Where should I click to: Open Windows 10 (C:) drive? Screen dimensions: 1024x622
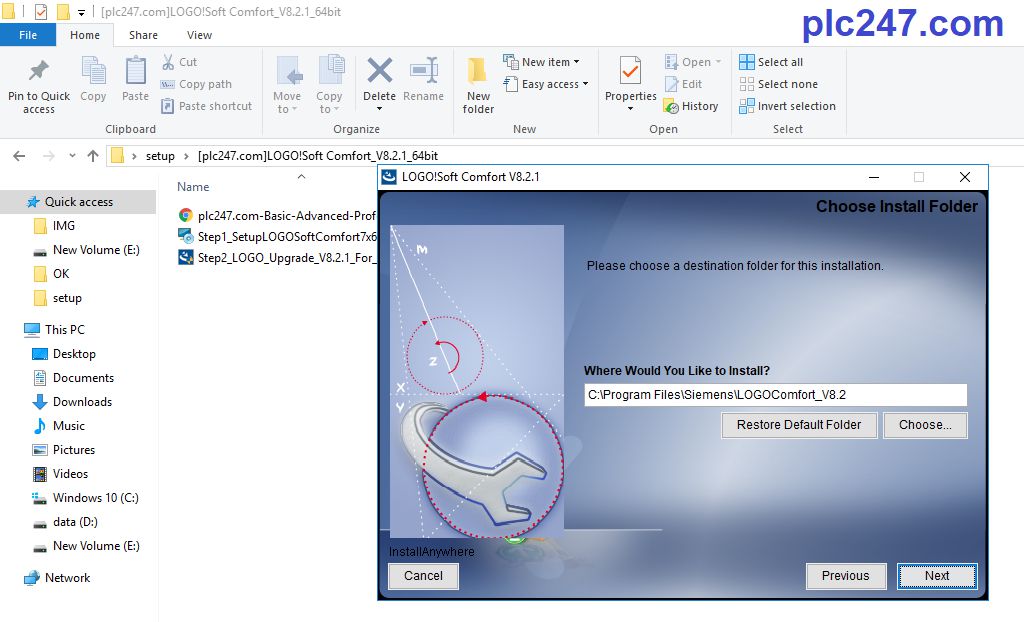pyautogui.click(x=95, y=498)
